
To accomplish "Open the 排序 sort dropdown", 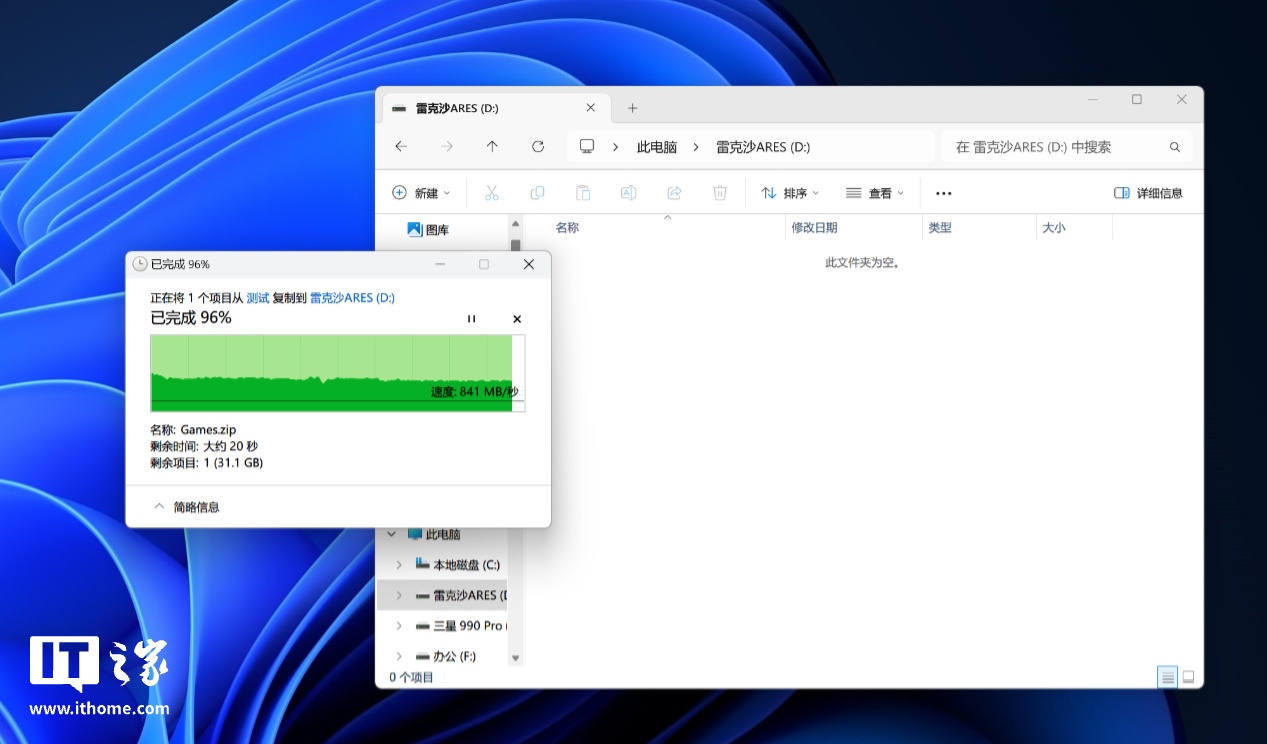I will pyautogui.click(x=790, y=193).
